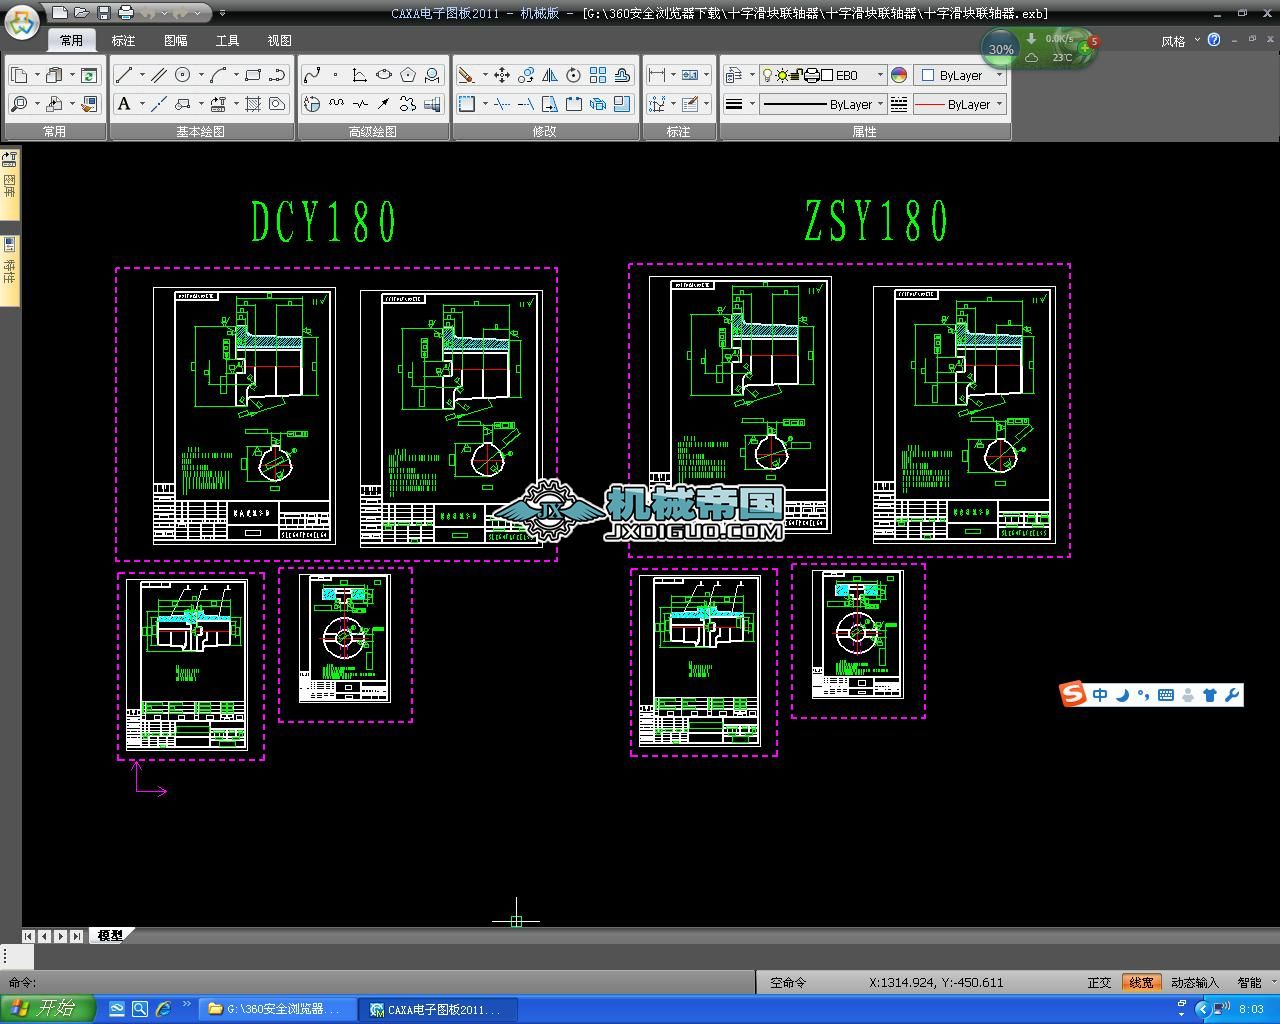Toggle 动态输入 dynamic input
The width and height of the screenshot is (1280, 1024).
[1194, 983]
